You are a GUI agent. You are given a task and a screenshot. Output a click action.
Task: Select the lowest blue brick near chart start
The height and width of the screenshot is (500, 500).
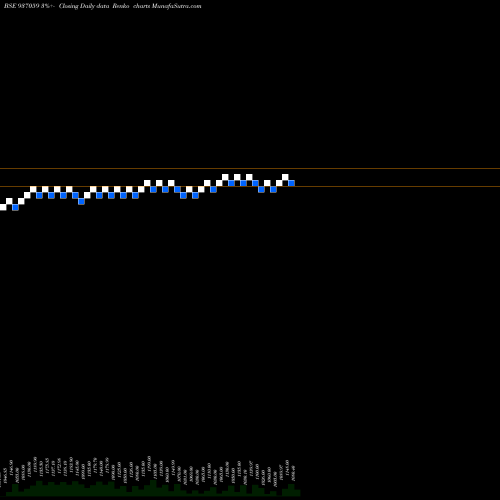(15, 207)
